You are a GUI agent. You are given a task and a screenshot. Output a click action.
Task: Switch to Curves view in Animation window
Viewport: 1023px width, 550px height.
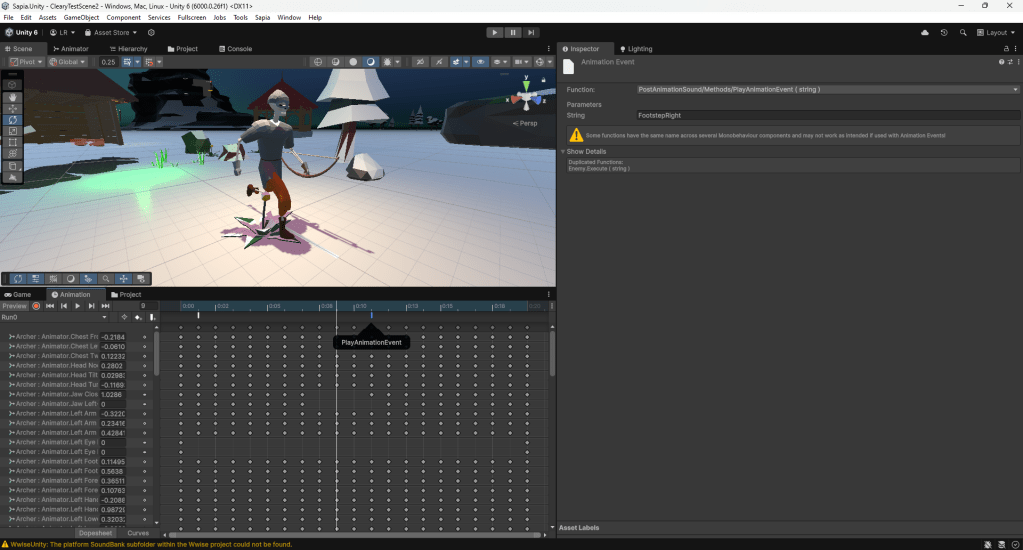pos(138,533)
